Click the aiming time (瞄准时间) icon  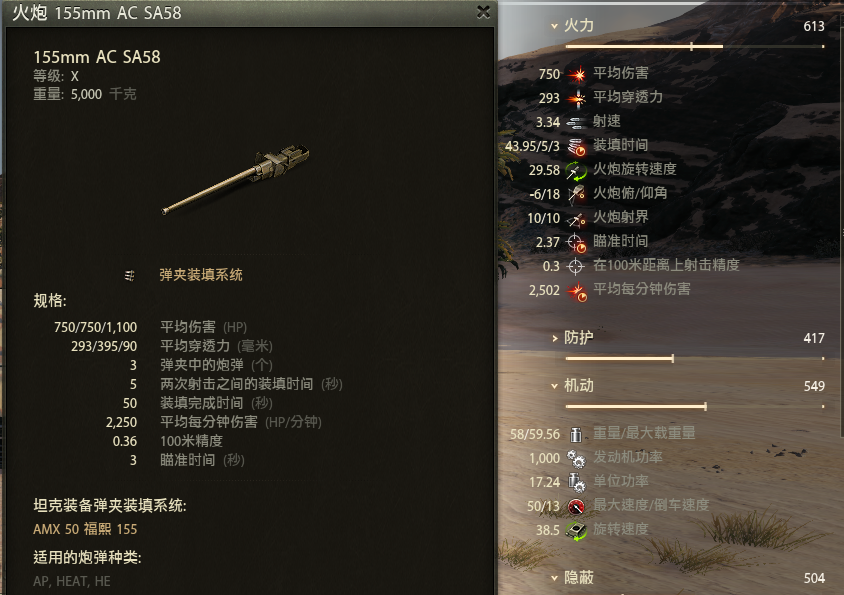pyautogui.click(x=577, y=242)
